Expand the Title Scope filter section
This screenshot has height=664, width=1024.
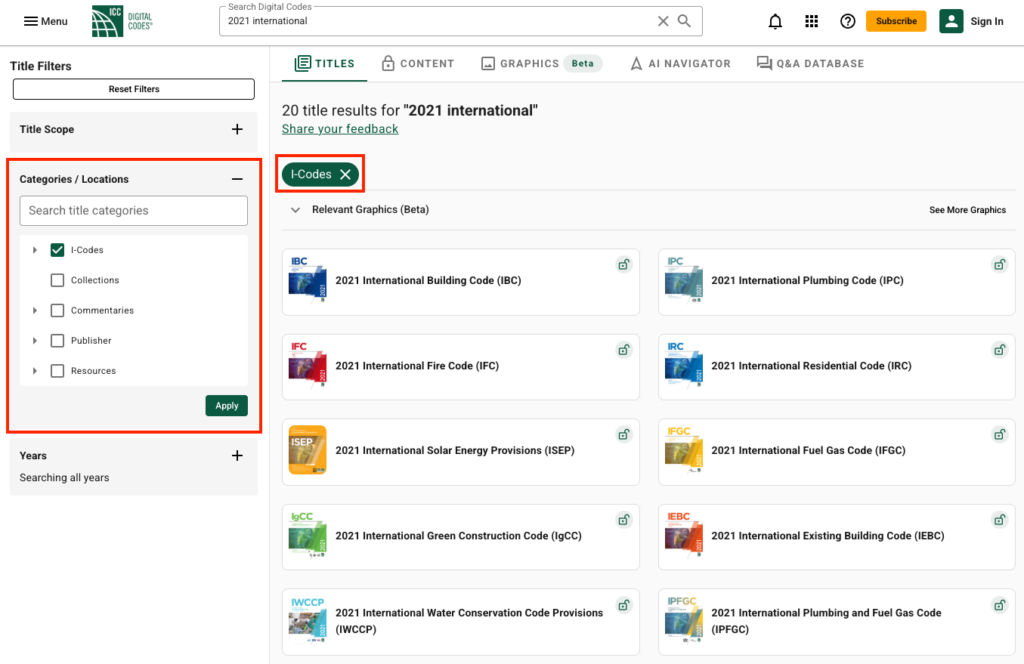click(237, 129)
